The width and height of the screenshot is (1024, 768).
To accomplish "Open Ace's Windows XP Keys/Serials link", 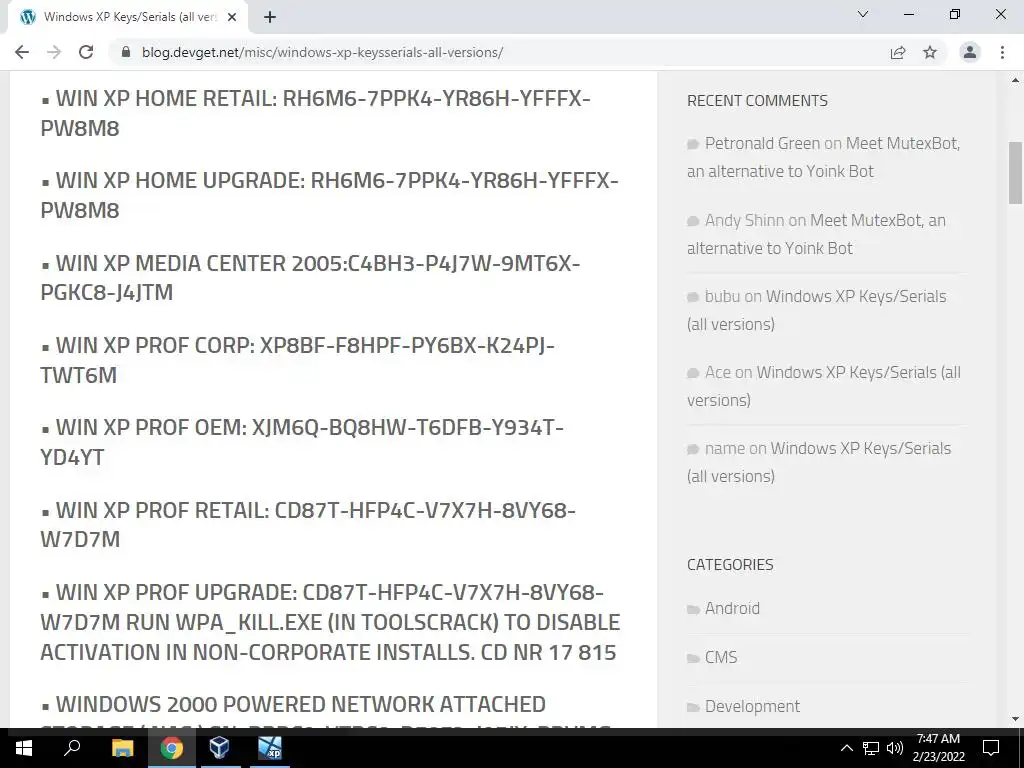I will (824, 387).
